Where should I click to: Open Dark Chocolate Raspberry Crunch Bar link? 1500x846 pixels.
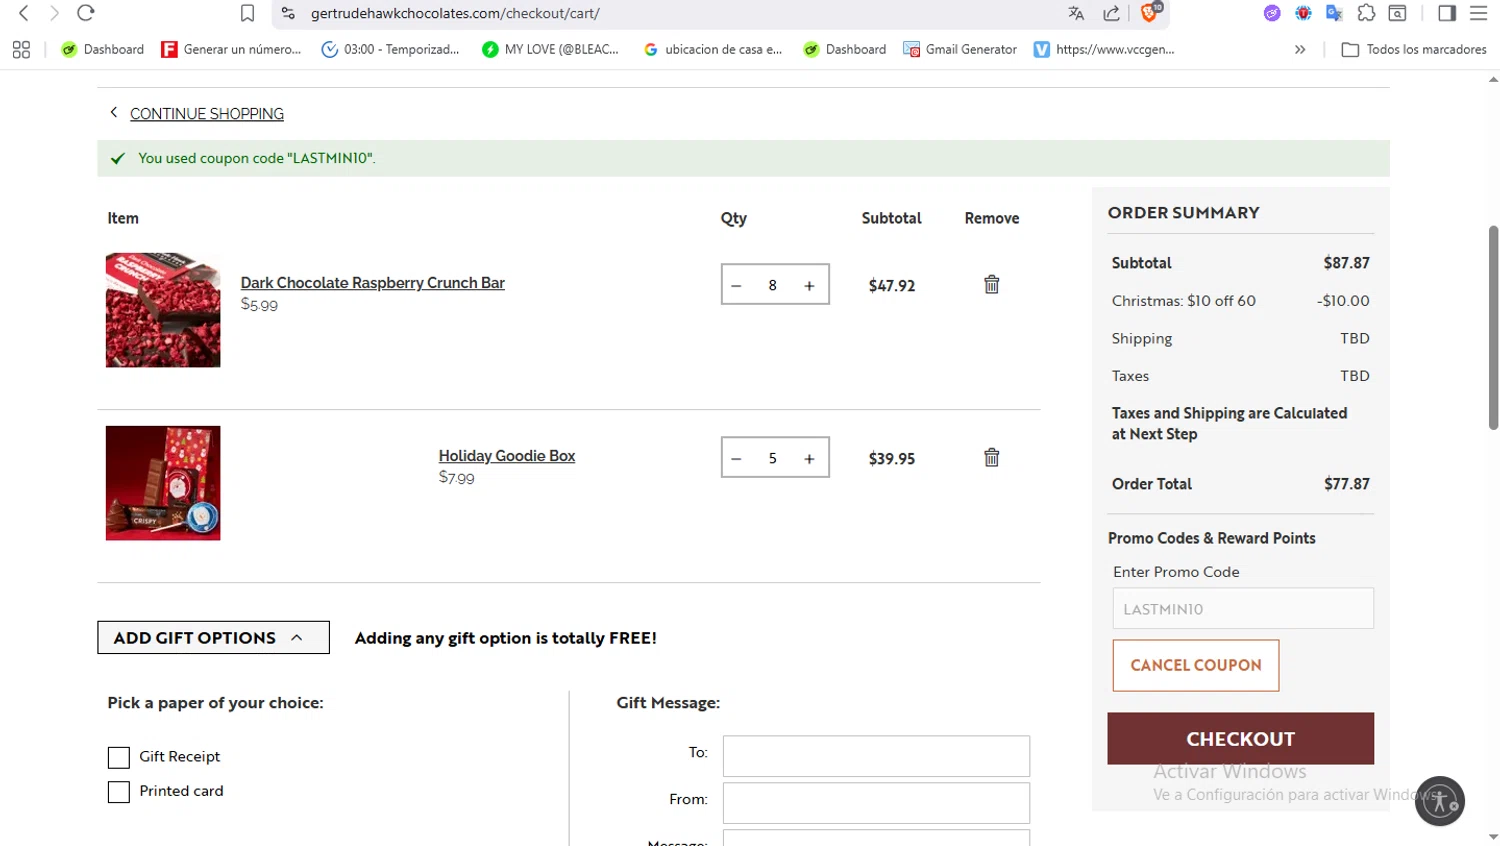coord(372,283)
